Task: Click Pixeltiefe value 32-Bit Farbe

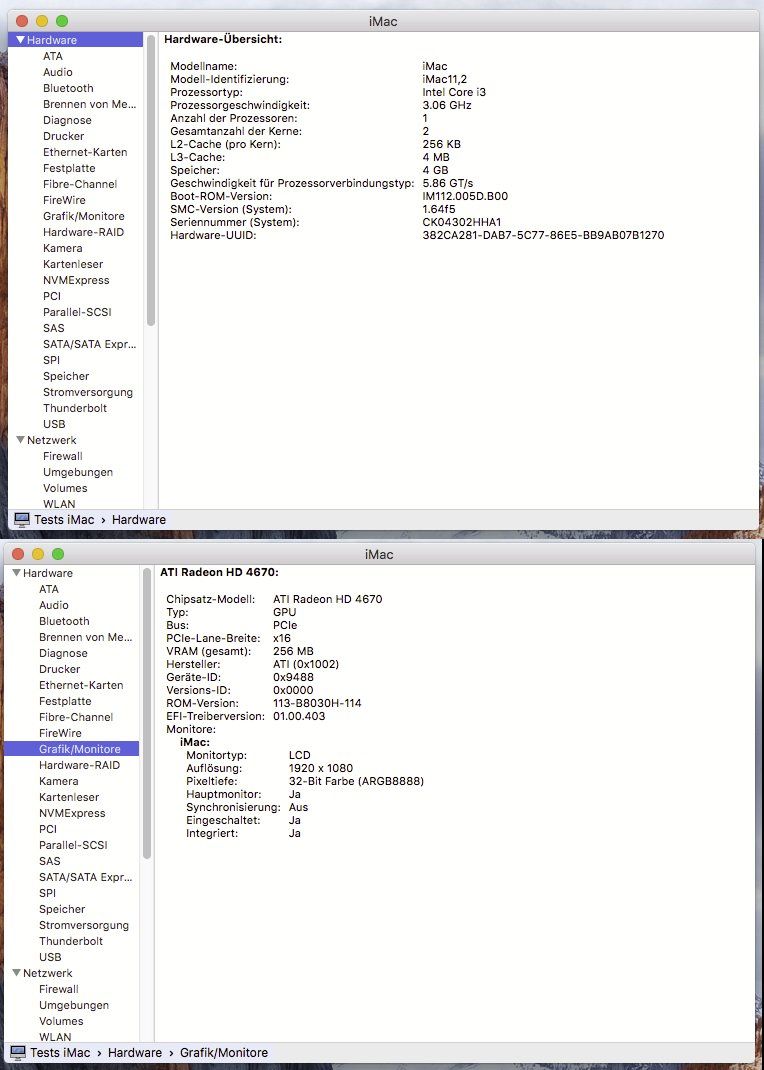Action: click(x=356, y=781)
